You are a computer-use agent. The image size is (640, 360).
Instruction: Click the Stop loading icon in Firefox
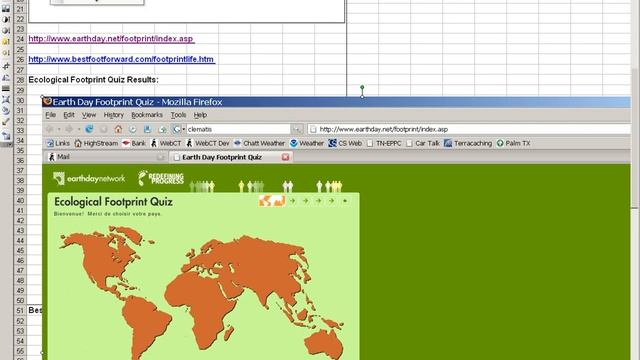click(x=104, y=129)
